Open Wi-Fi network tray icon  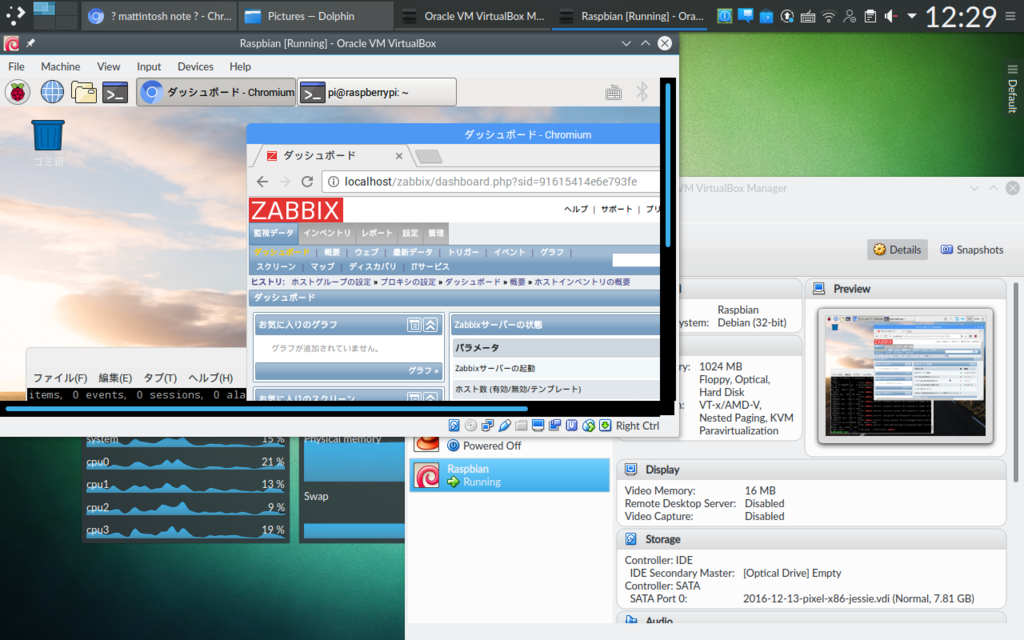tap(829, 16)
